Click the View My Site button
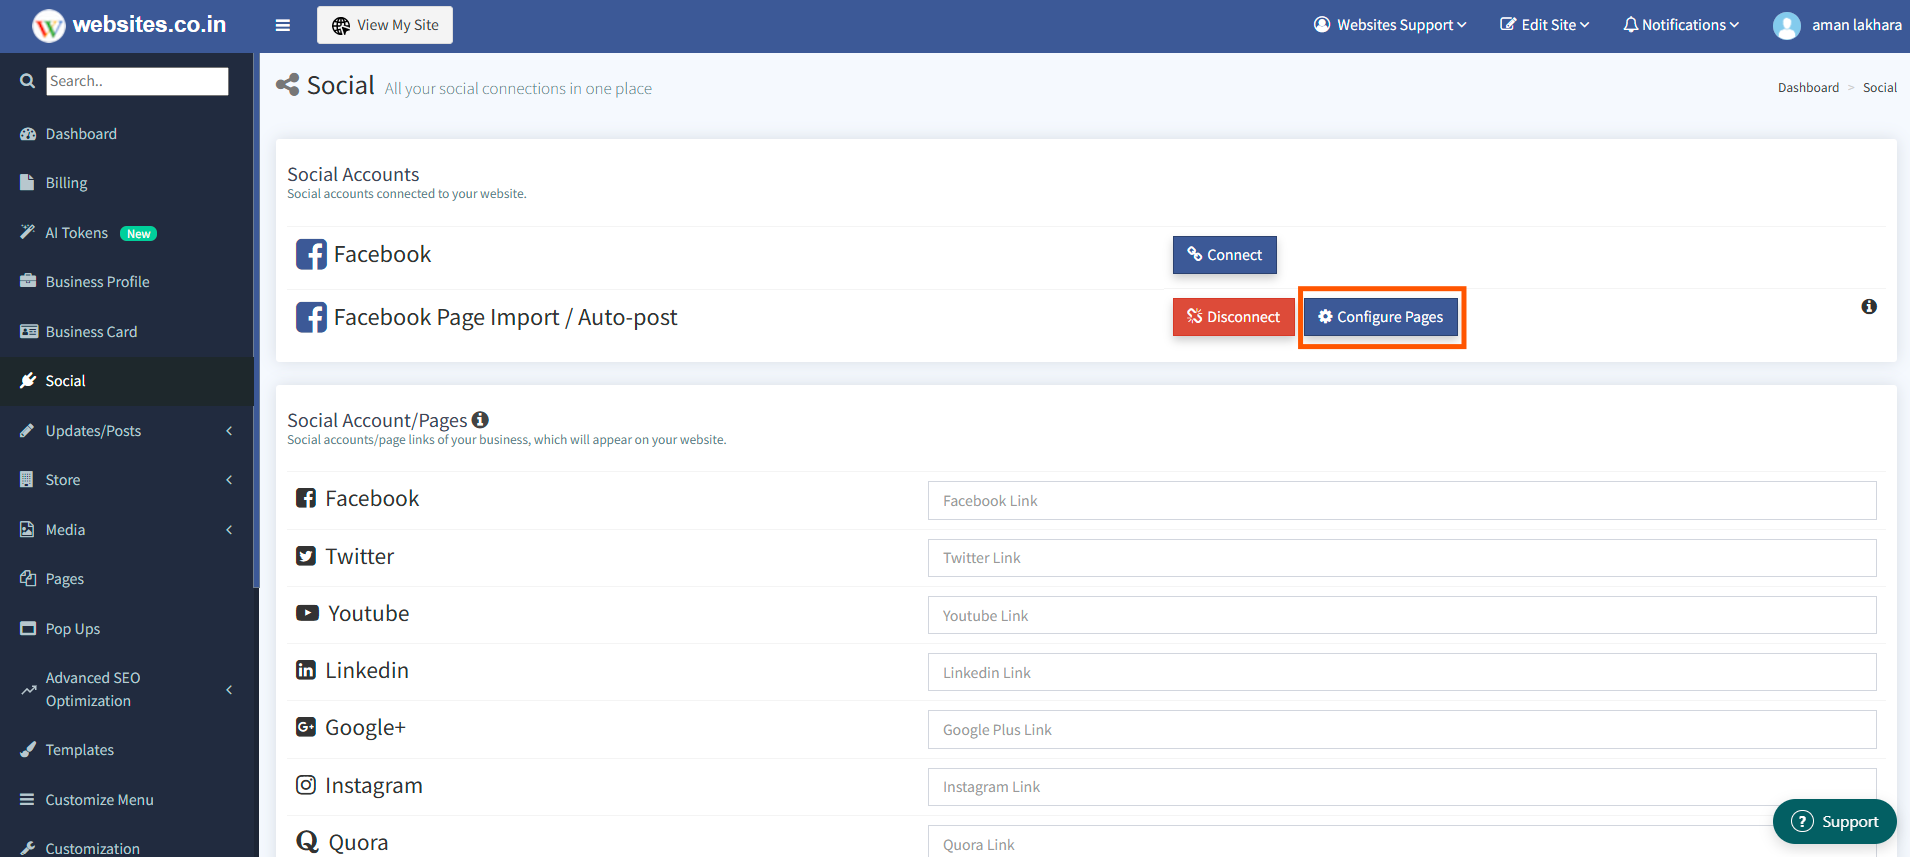 [385, 25]
